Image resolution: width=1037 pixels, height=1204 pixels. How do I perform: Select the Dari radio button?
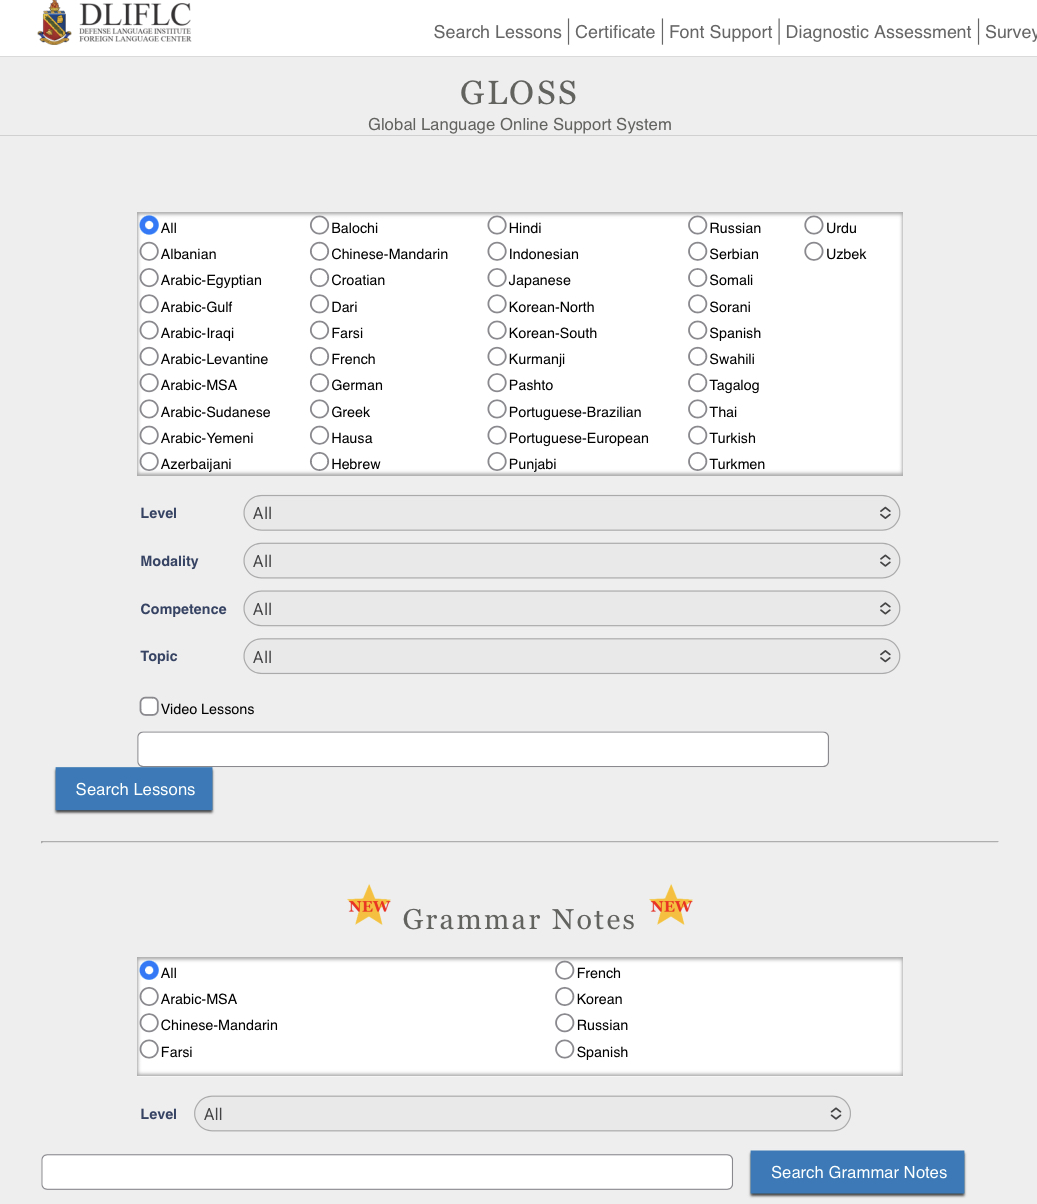[319, 305]
